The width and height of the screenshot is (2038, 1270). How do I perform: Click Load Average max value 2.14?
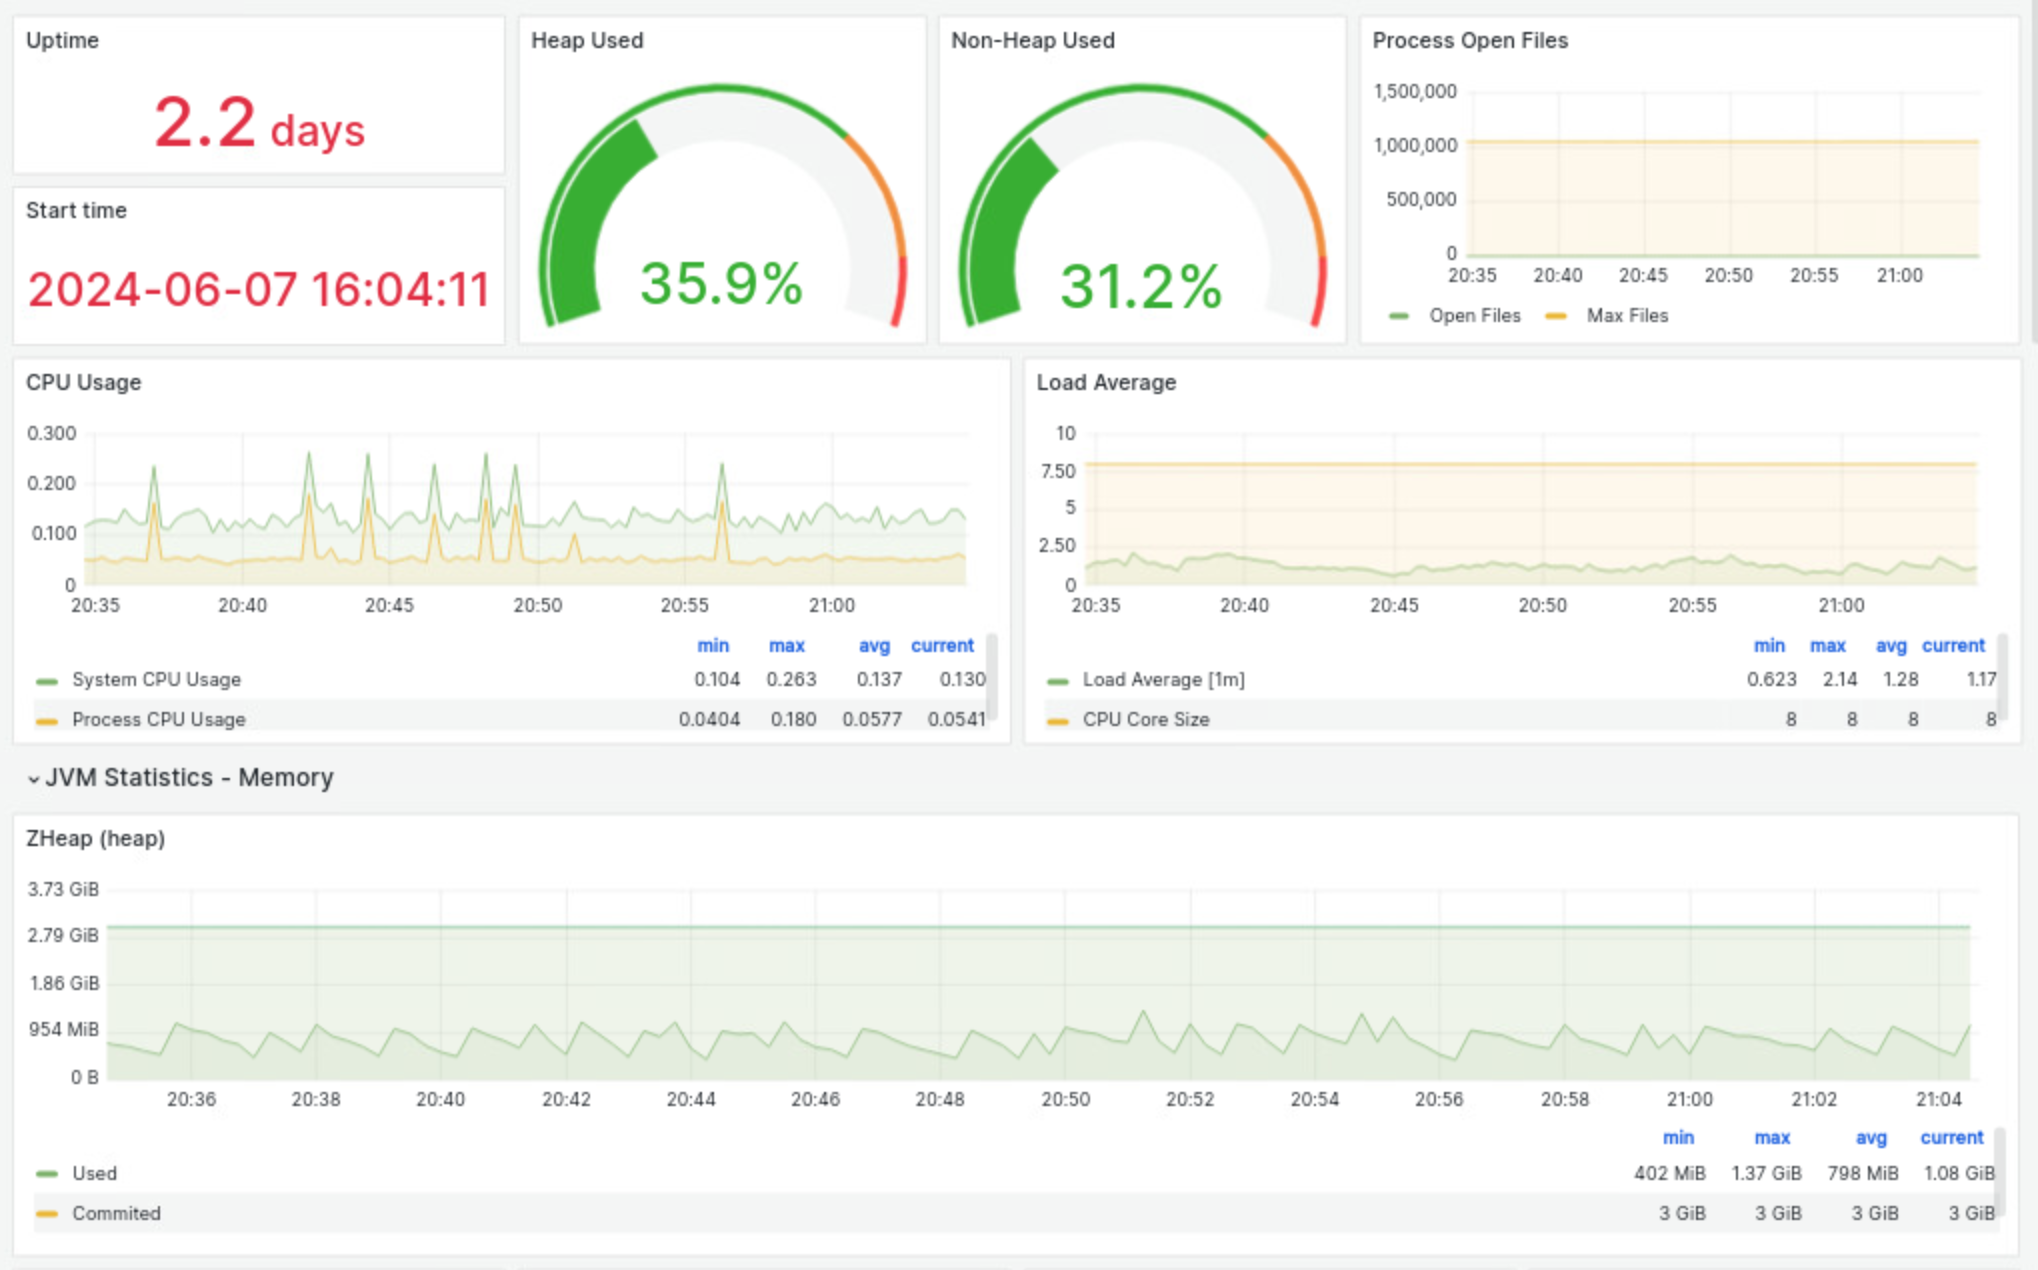coord(1840,679)
